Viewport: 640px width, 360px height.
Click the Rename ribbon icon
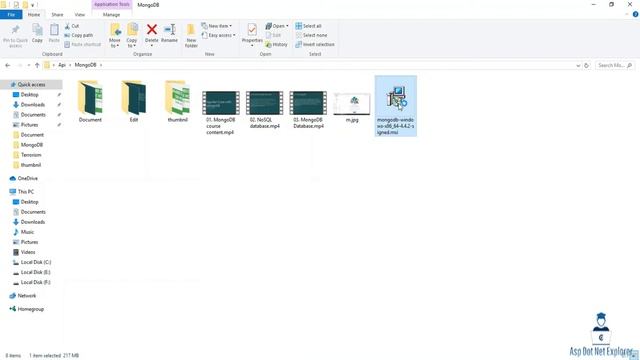pos(169,33)
